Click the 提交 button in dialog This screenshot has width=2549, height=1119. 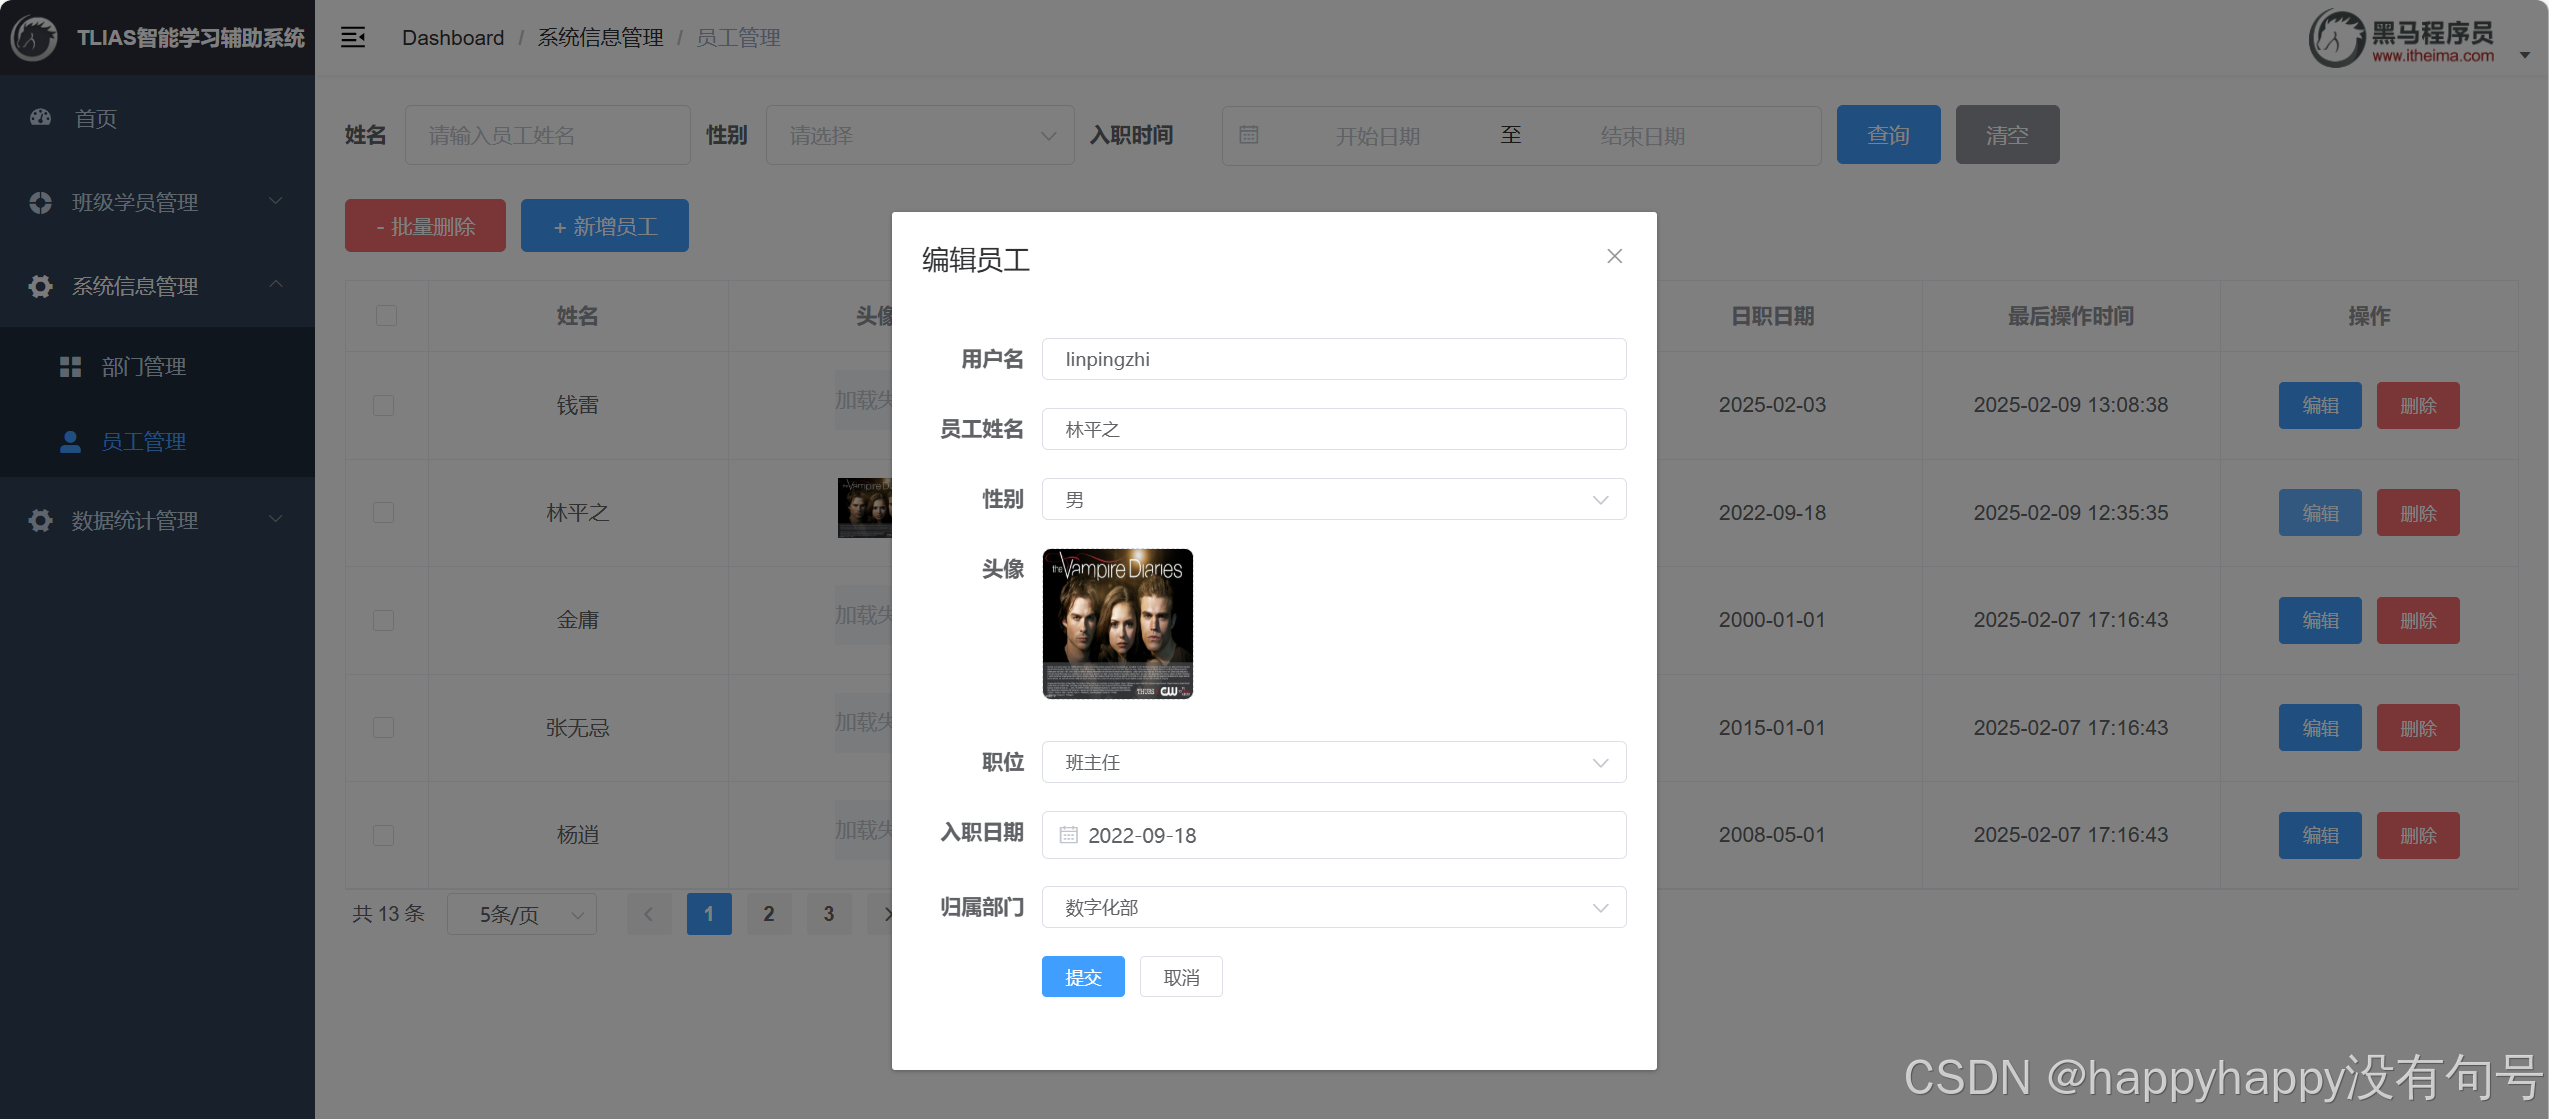pyautogui.click(x=1082, y=977)
